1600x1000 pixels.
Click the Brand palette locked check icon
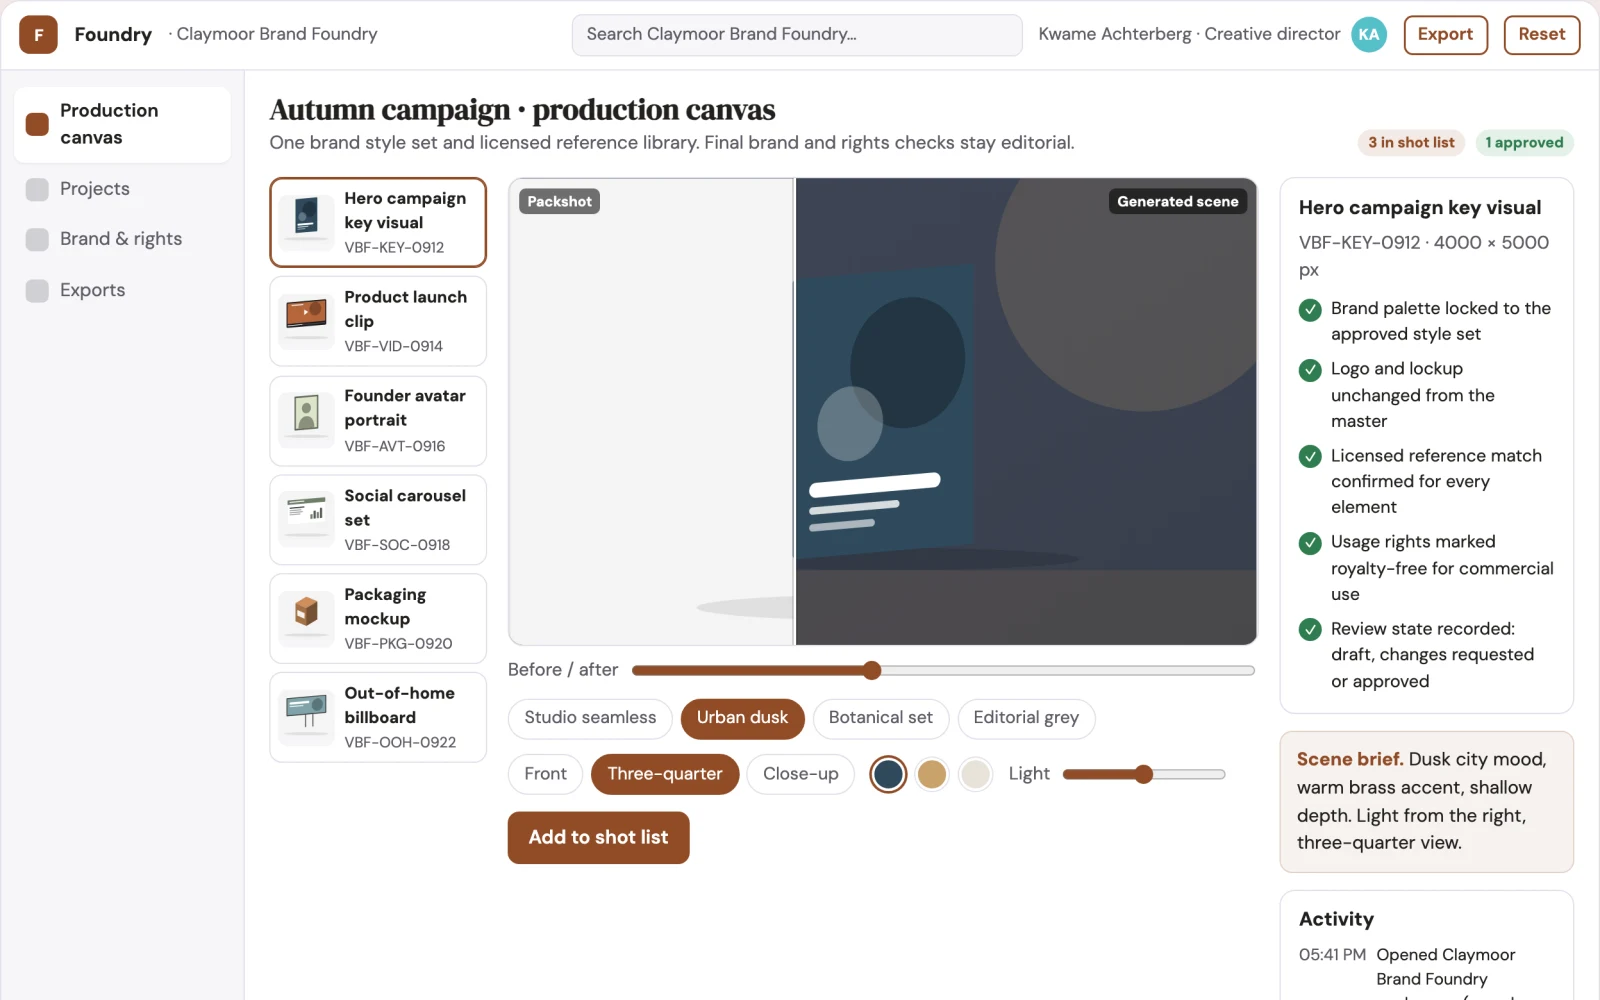[1310, 310]
